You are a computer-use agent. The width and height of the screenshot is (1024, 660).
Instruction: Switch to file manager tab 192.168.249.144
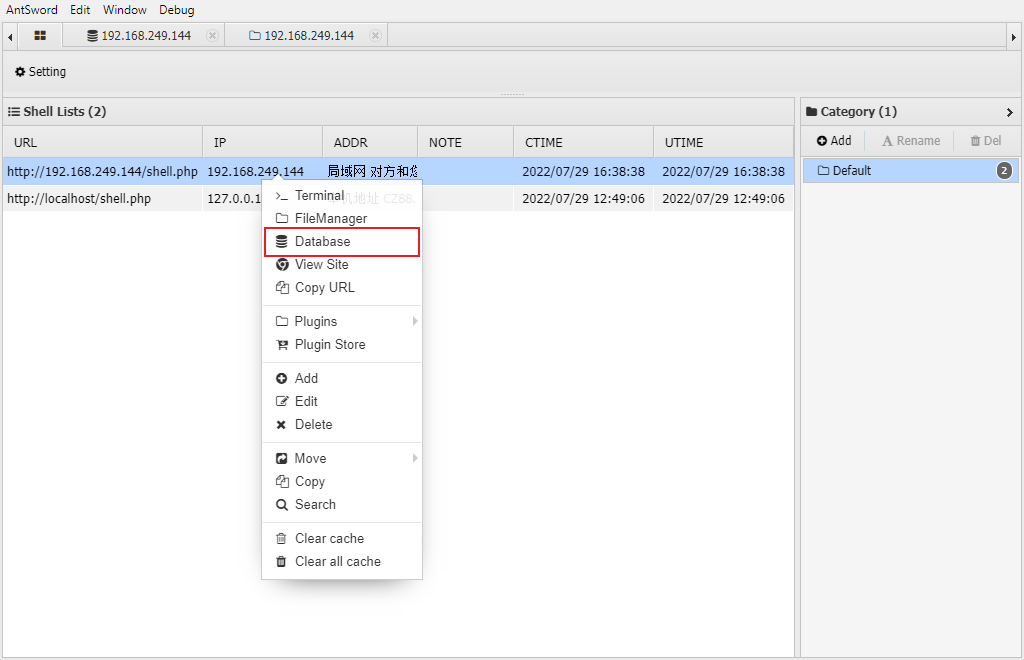306,35
